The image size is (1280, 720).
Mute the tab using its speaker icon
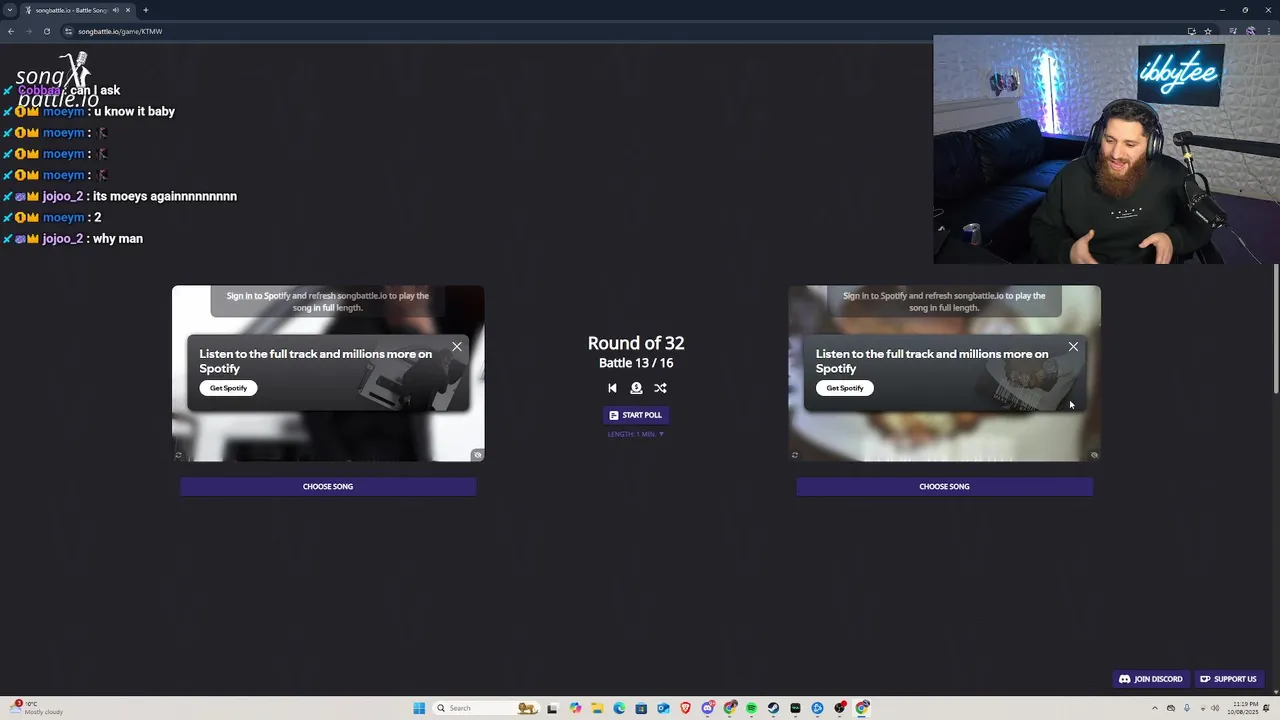(116, 10)
